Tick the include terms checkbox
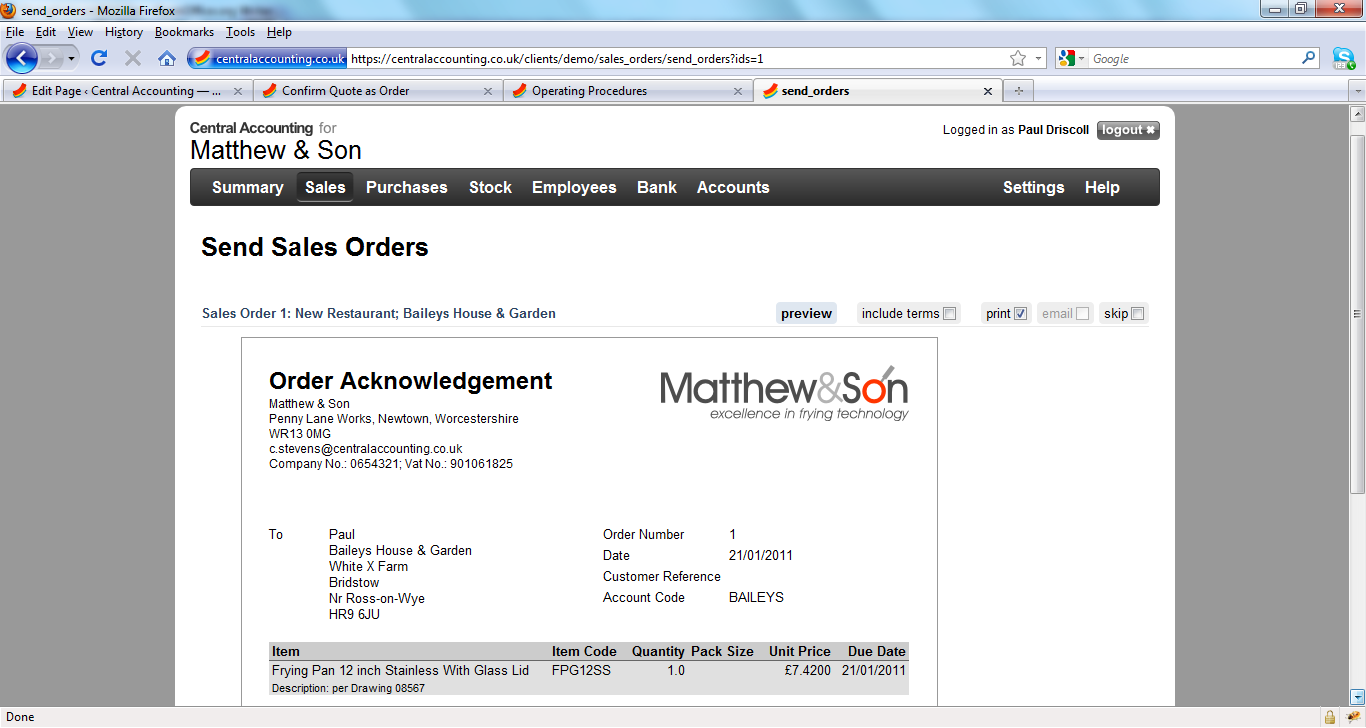The image size is (1366, 728). click(950, 314)
